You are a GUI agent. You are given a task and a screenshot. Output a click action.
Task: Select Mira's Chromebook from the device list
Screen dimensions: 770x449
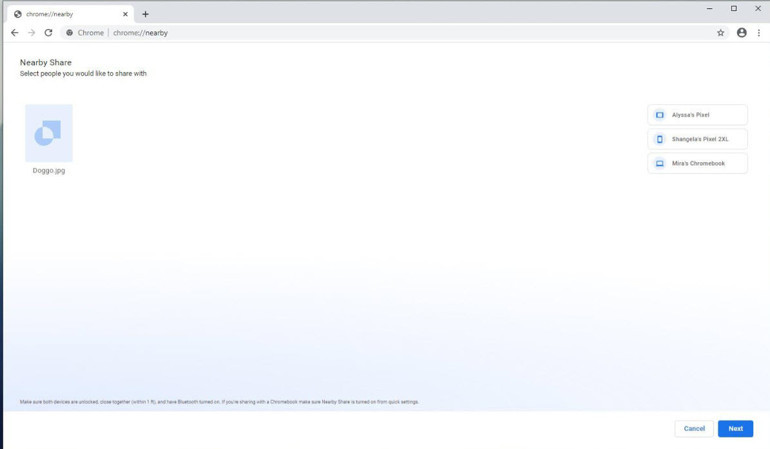point(697,163)
